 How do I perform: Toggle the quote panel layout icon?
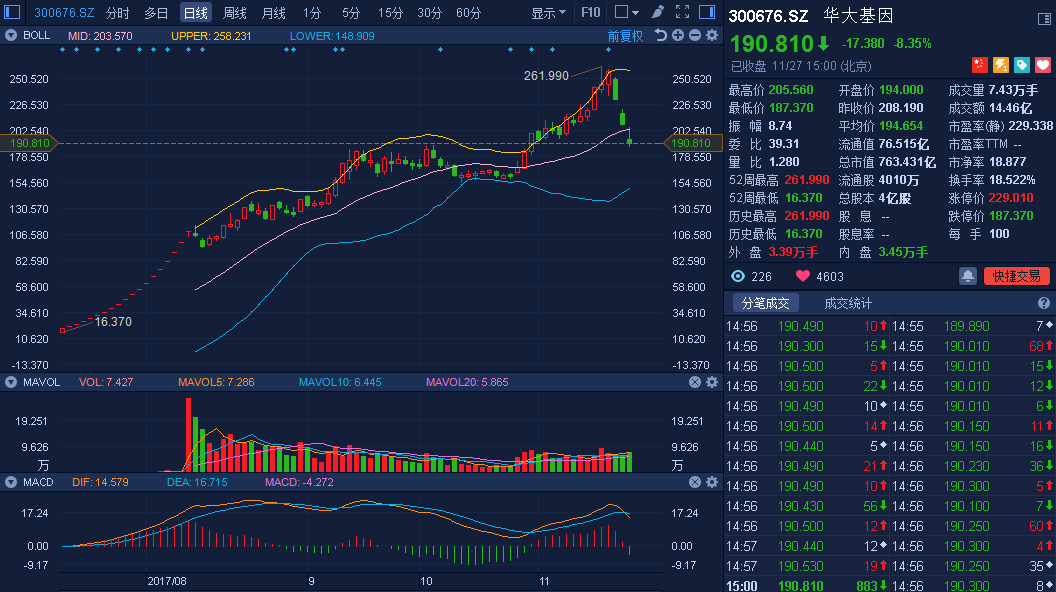pyautogui.click(x=1044, y=19)
